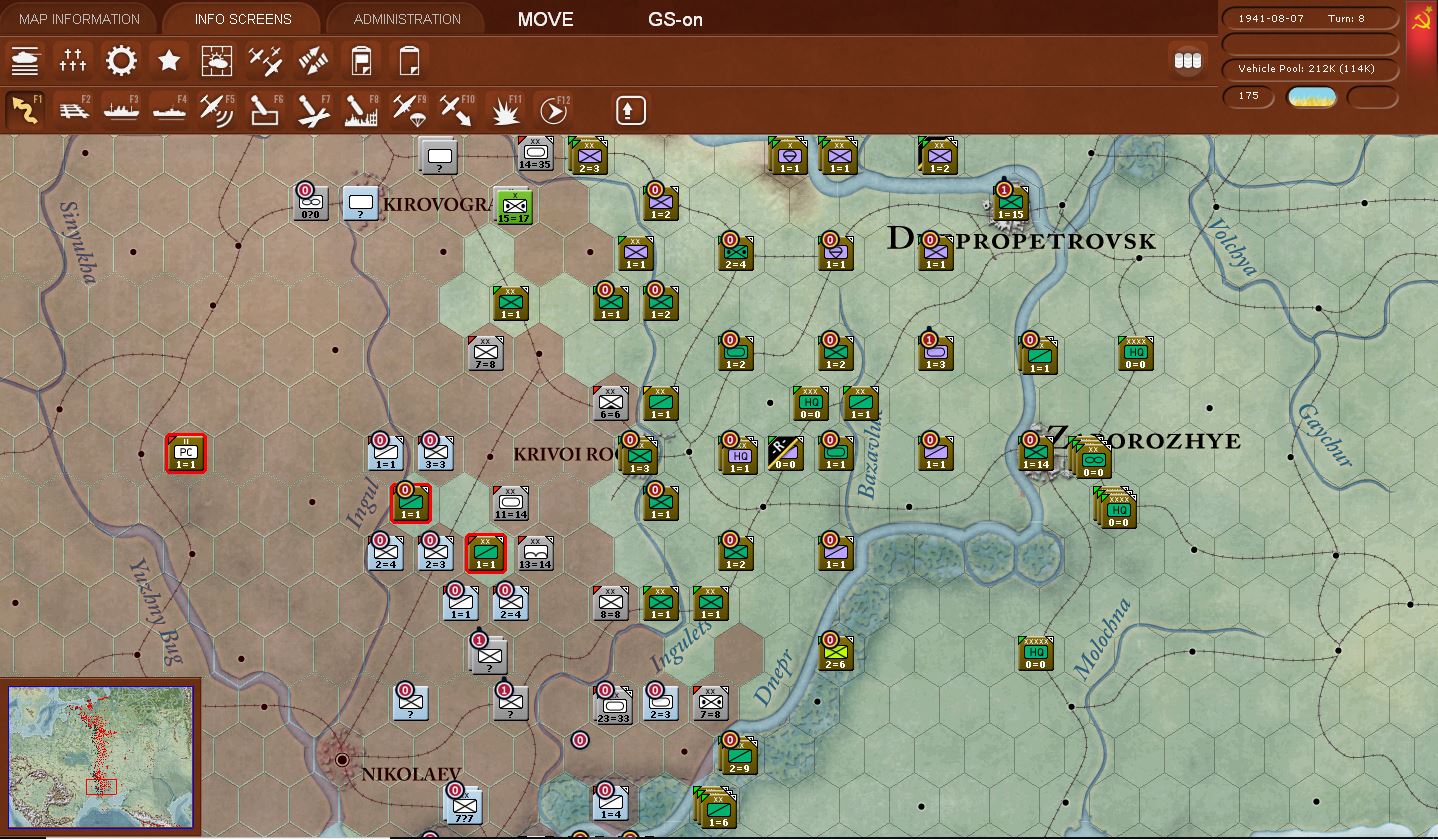The image size is (1438, 839).
Task: Click the MOVE mode label
Action: point(546,19)
